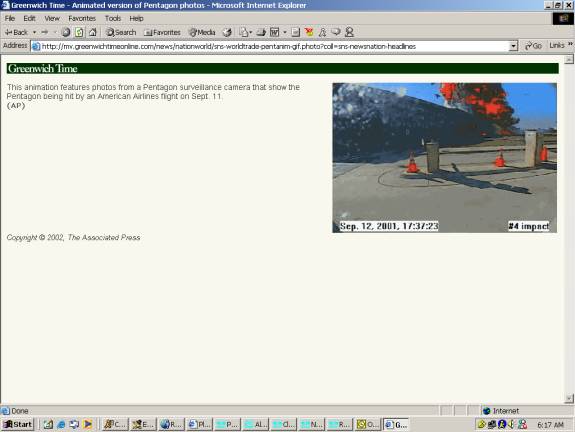Click the messenger people tray icon
This screenshot has width=575, height=432.
523,424
